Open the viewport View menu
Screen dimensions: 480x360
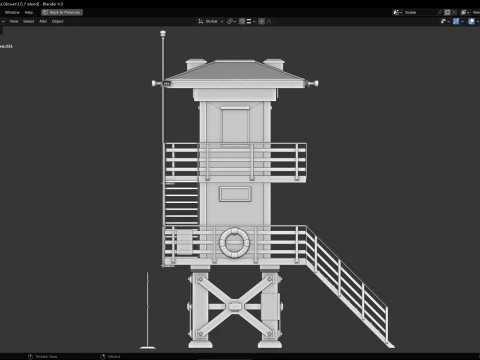14,21
